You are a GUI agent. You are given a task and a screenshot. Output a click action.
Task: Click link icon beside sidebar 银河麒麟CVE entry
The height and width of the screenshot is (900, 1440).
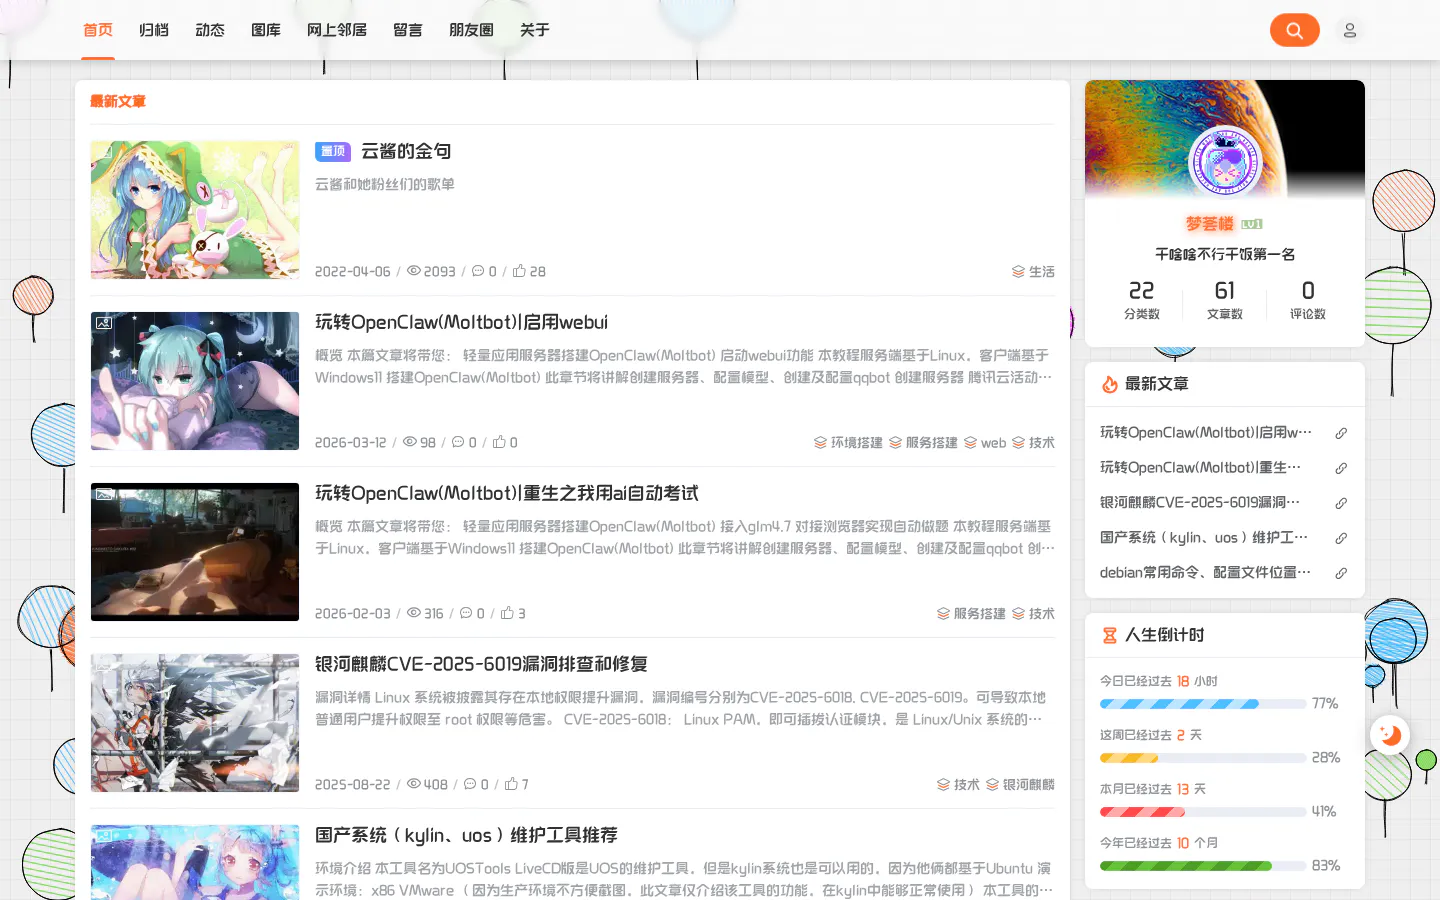[x=1341, y=503]
